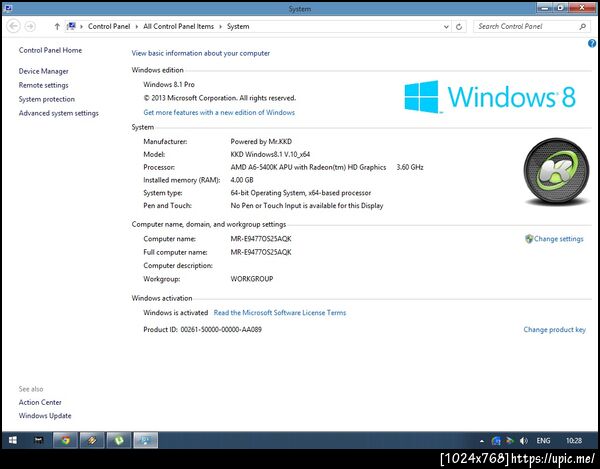Click the taskbar clock showing 10:28
The image size is (600, 469).
[574, 441]
